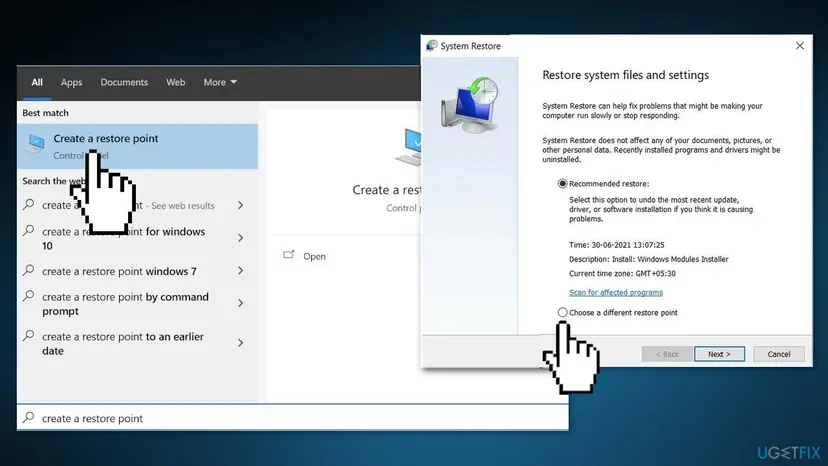
Task: Select the Web search tab
Action: [175, 82]
